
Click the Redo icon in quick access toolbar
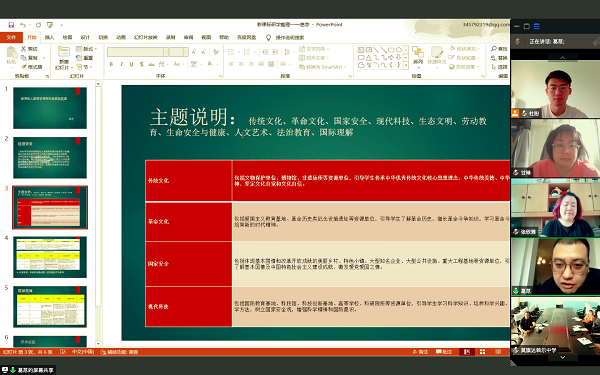tap(38, 25)
